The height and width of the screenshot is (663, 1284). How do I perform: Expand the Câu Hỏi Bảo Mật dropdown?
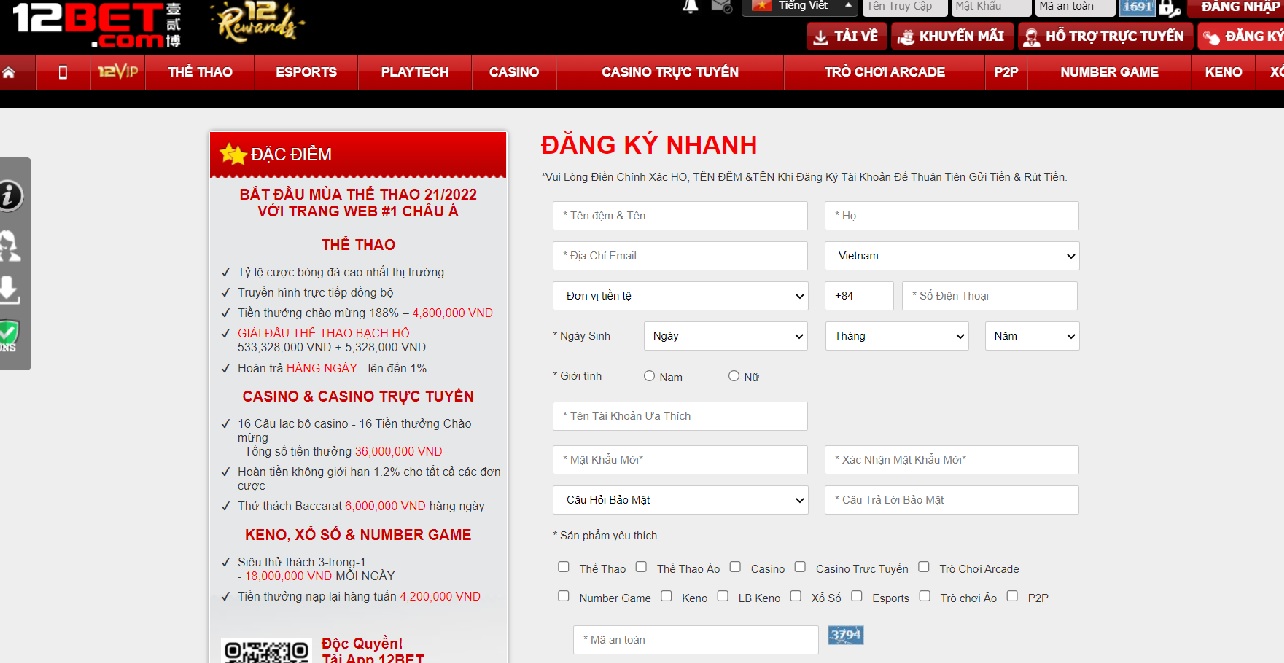pyautogui.click(x=680, y=500)
